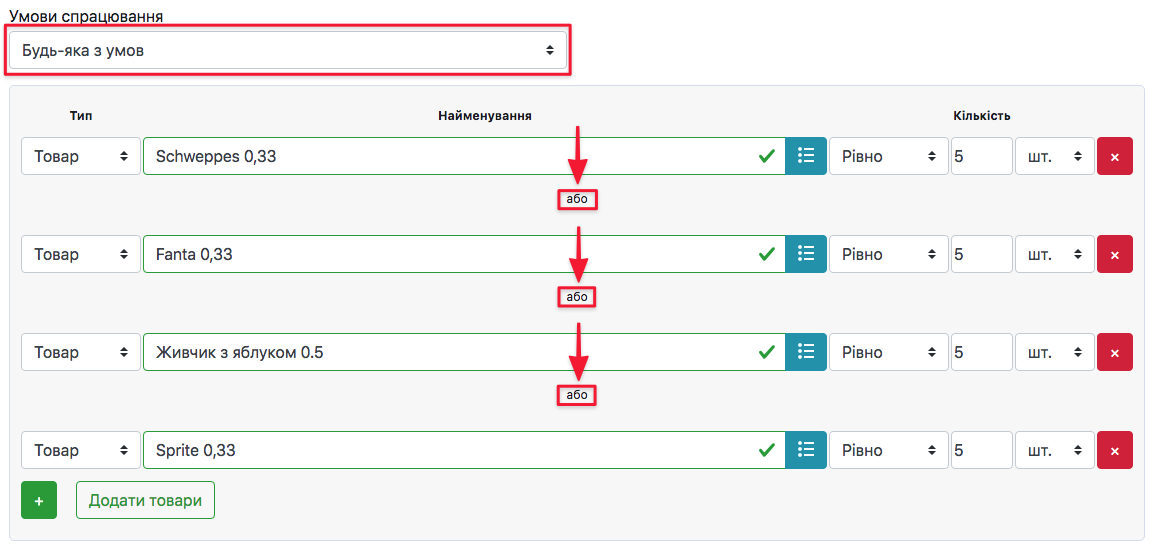
Task: Focus the quantity field in Fanta row
Action: [x=981, y=254]
